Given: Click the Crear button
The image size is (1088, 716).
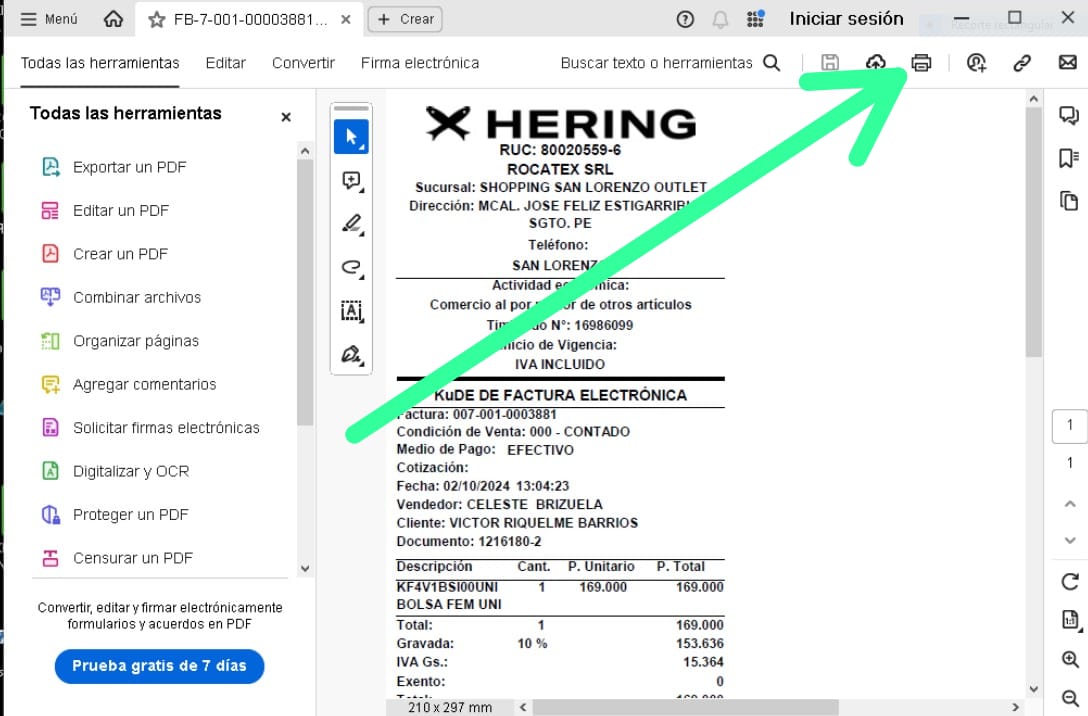Looking at the screenshot, I should [x=405, y=19].
